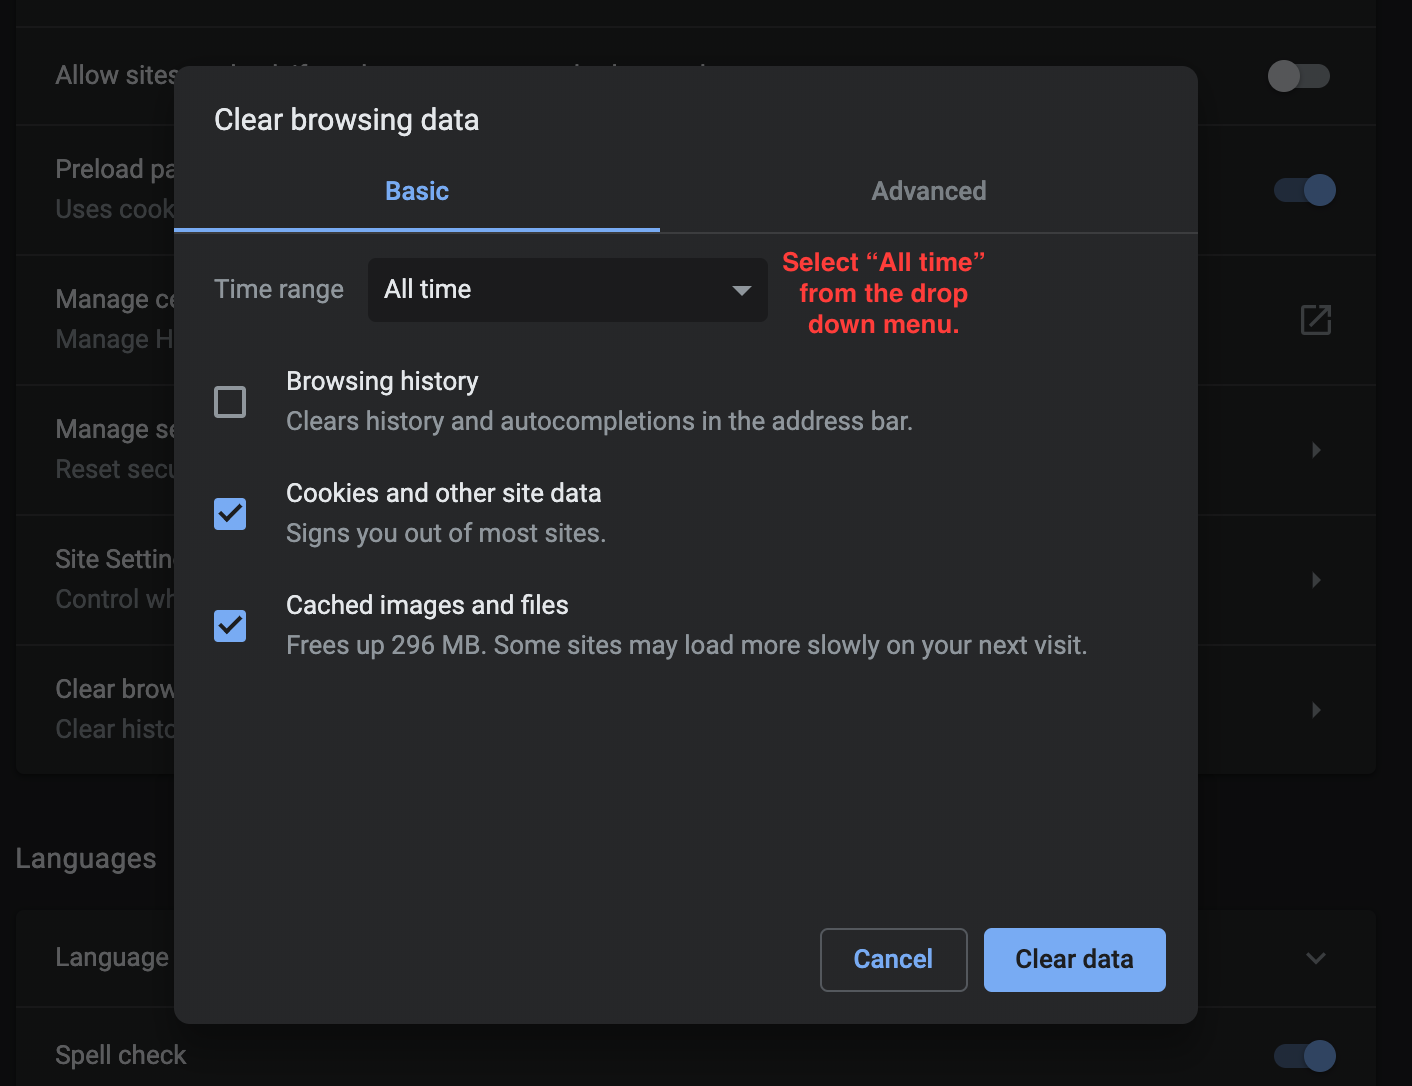Toggle the Preload pages switch
This screenshot has width=1412, height=1086.
pos(1304,190)
